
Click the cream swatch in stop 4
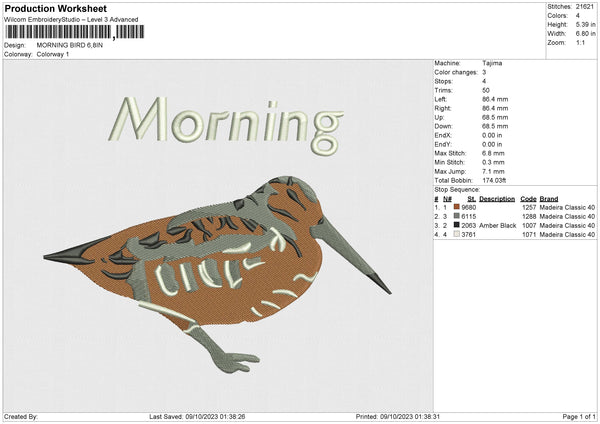click(457, 235)
